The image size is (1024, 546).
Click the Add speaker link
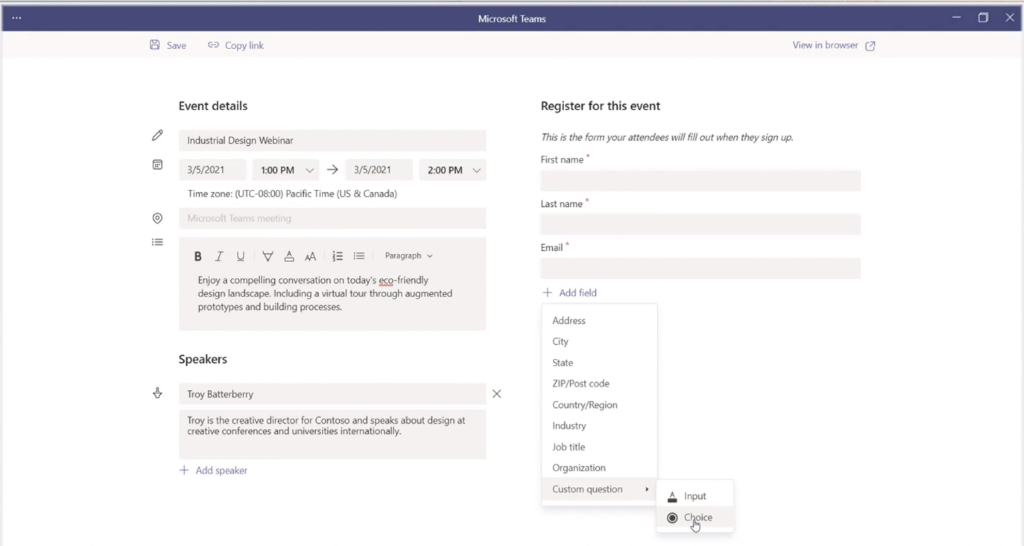(x=221, y=470)
